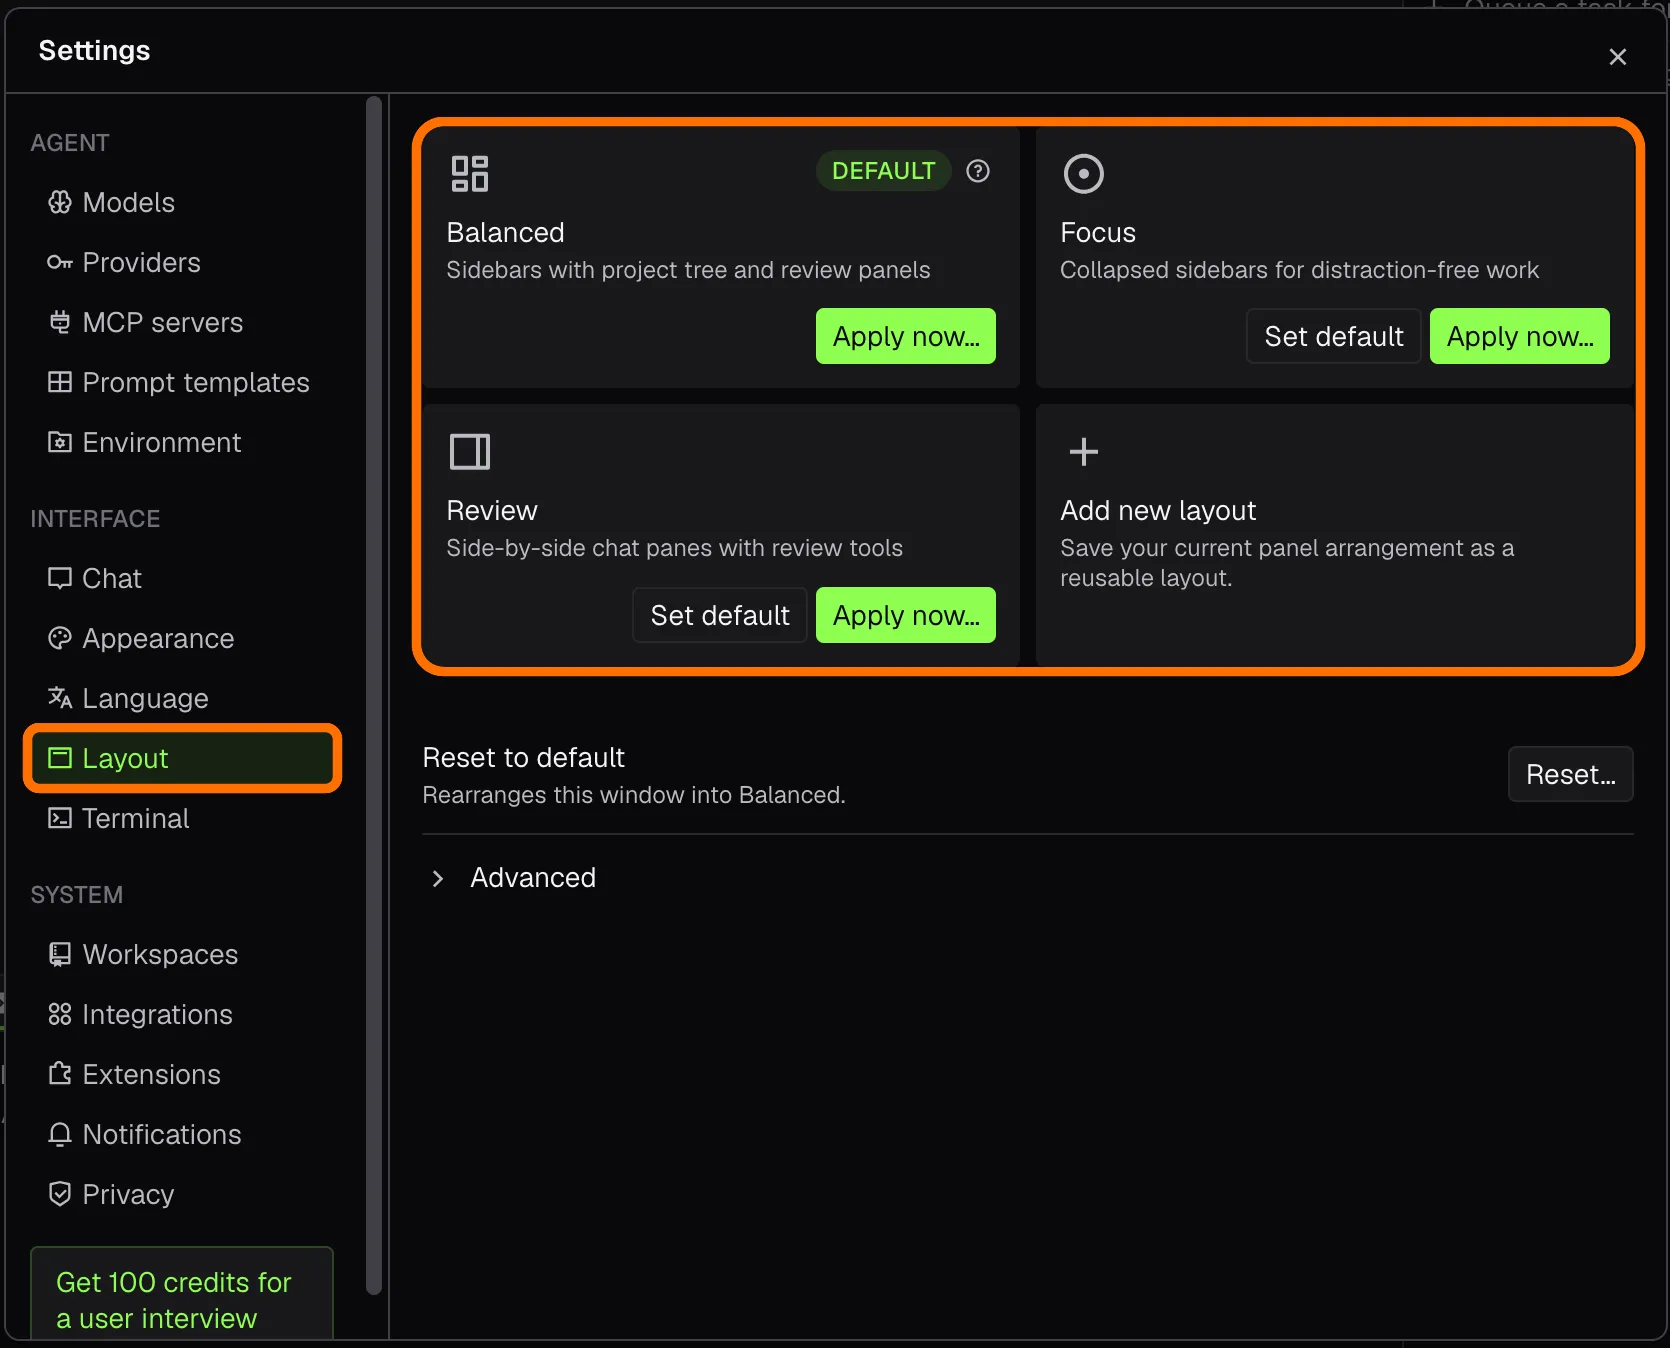
Task: Click the Privacy shield icon
Action: pos(60,1194)
